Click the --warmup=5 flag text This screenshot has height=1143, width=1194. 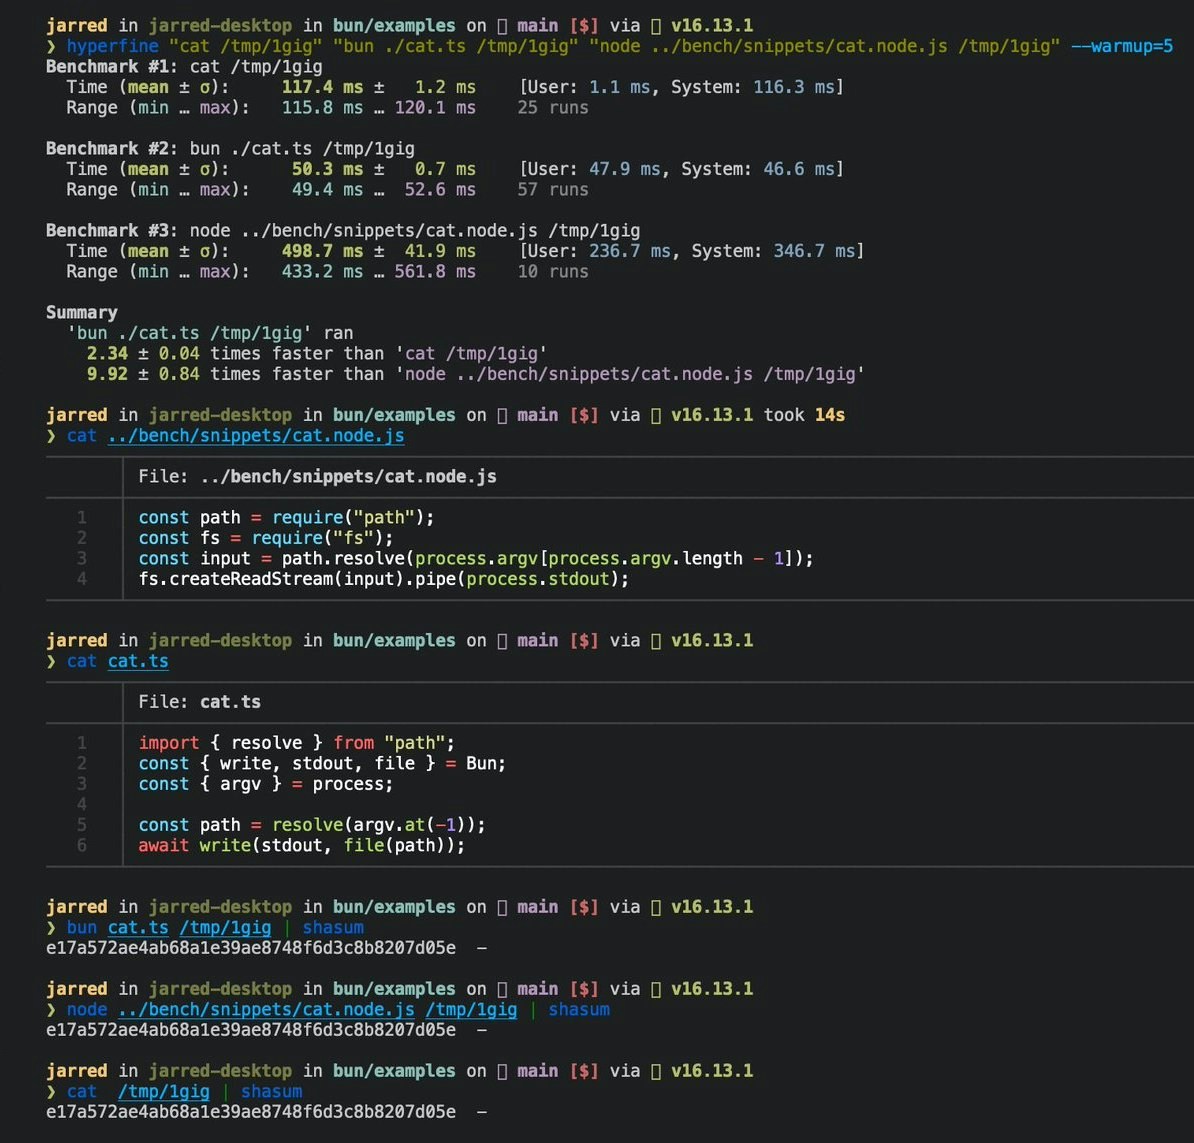click(x=1122, y=46)
